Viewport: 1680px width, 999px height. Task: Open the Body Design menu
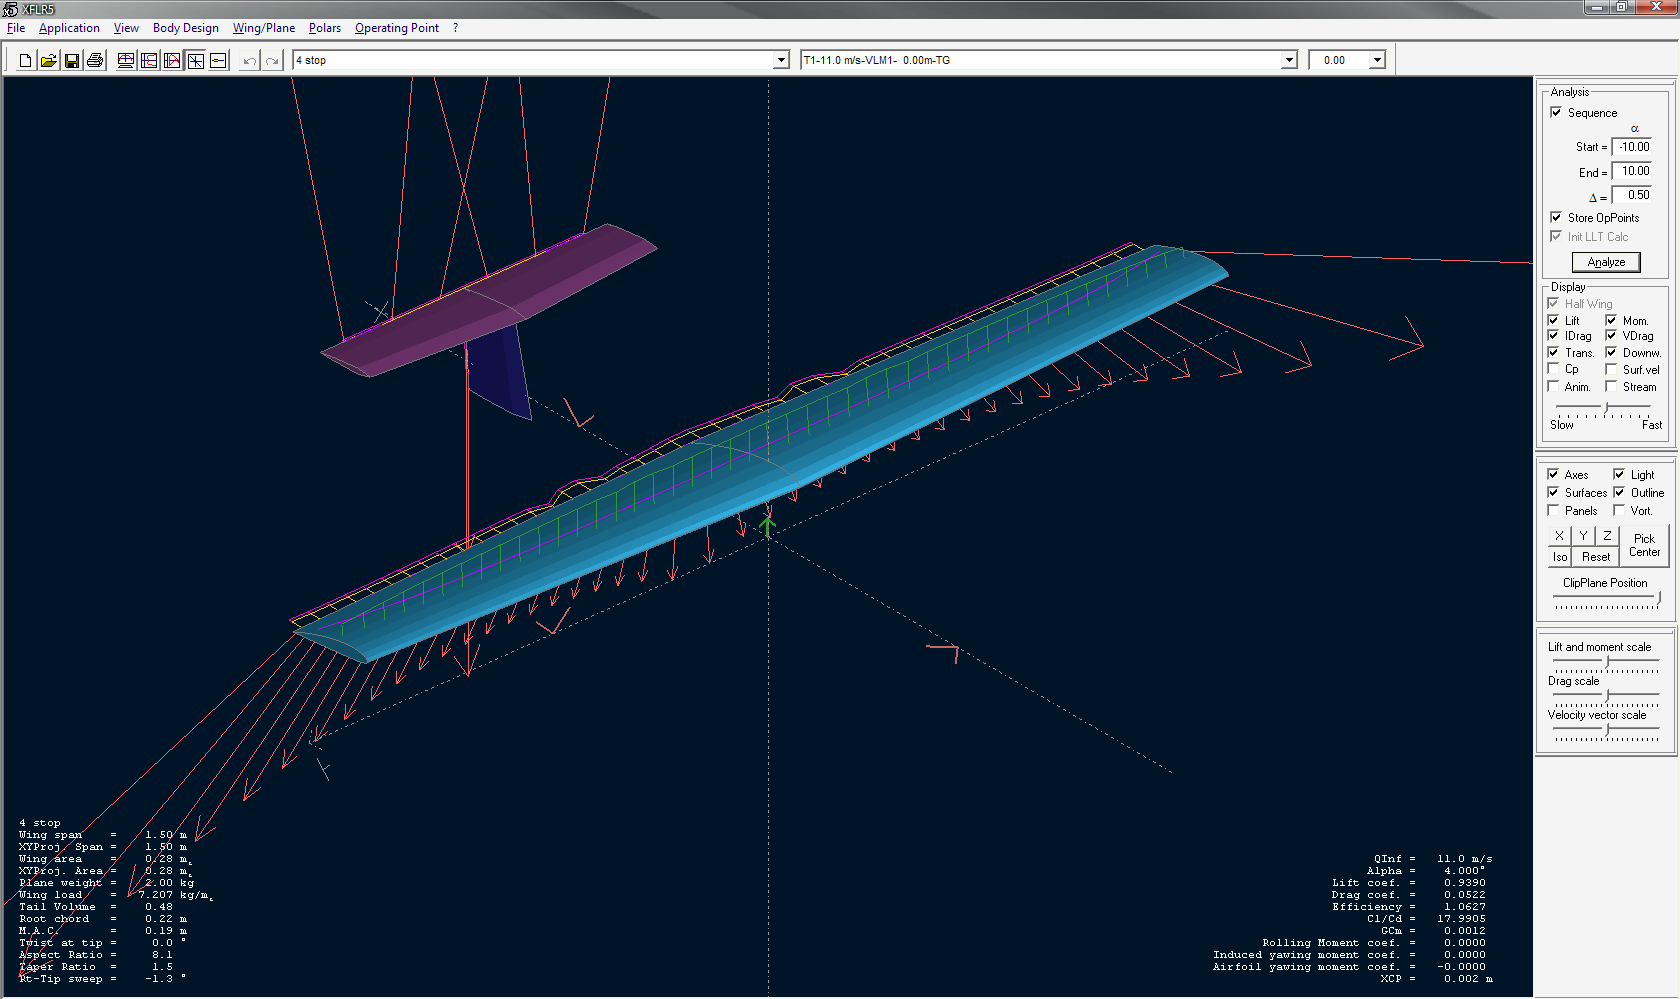click(x=185, y=28)
